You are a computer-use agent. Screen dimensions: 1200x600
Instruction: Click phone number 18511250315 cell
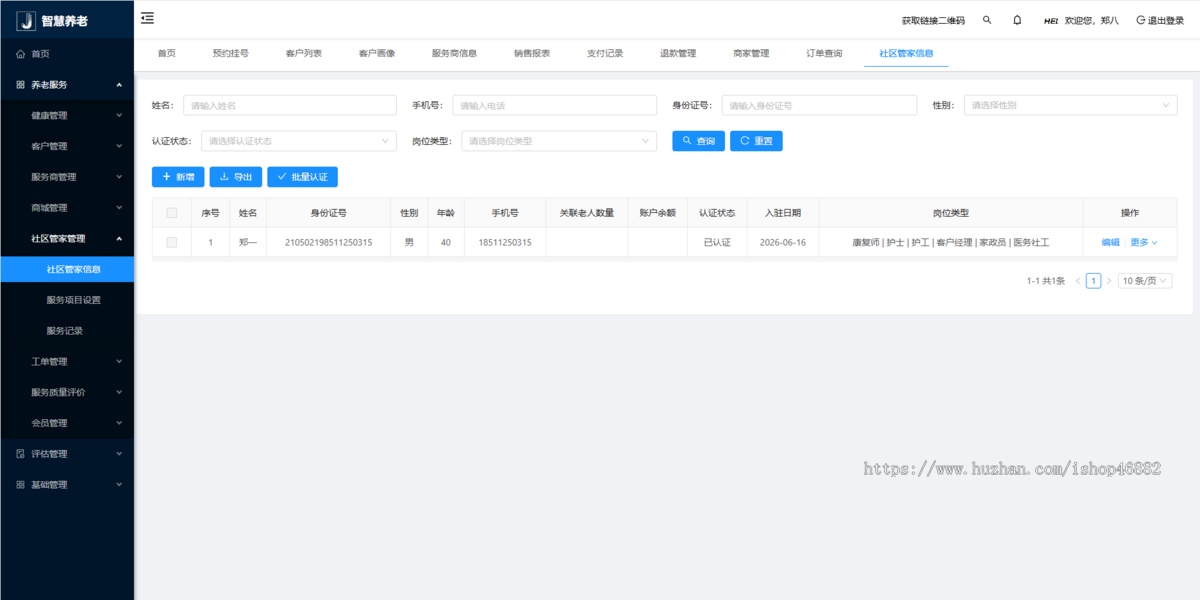(505, 243)
